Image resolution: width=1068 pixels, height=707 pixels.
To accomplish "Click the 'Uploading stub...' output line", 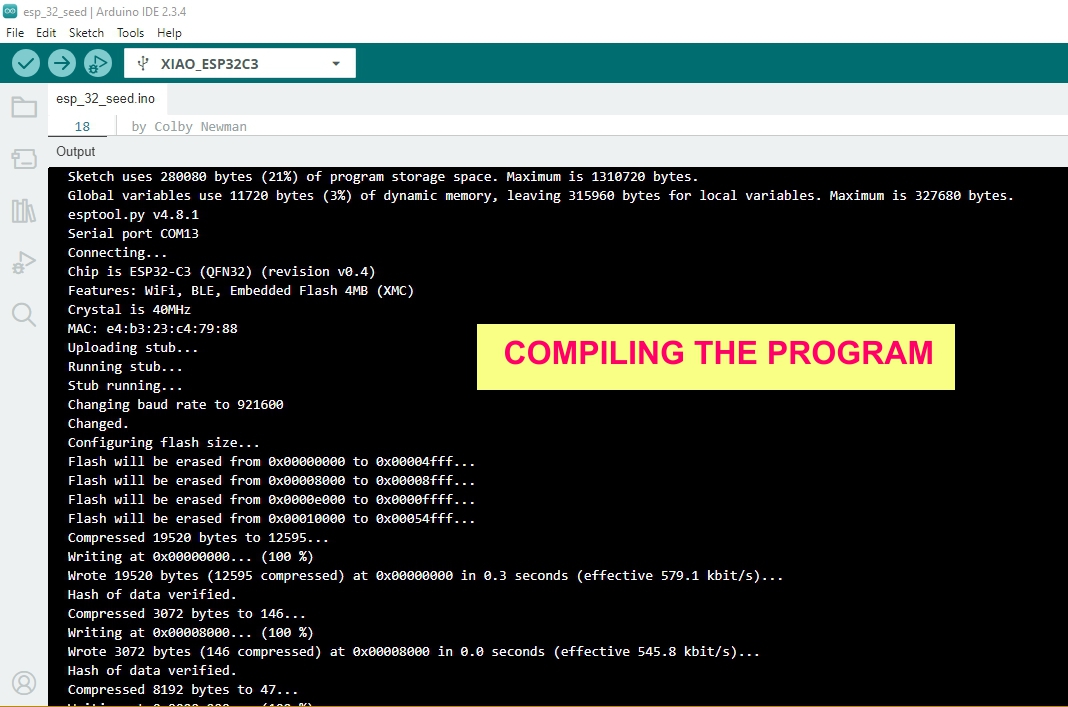I will tap(133, 347).
